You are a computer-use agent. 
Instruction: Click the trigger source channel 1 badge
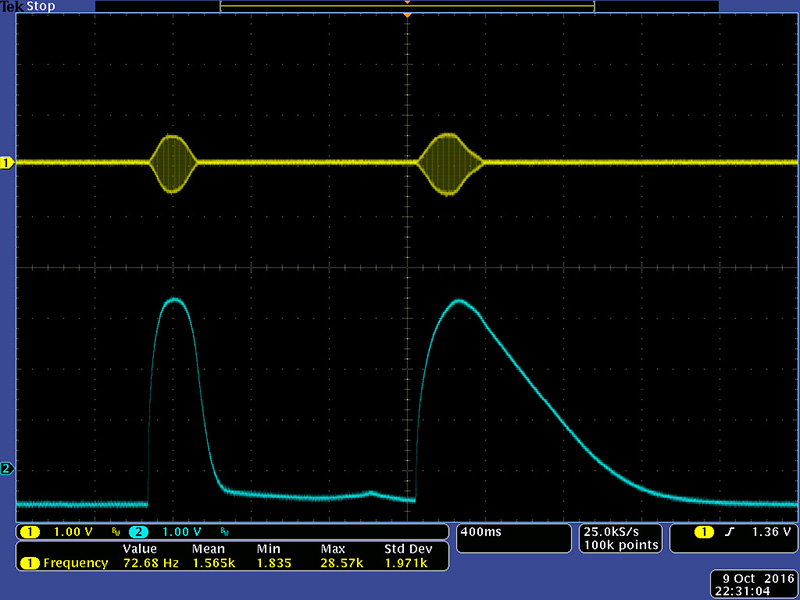[x=704, y=532]
